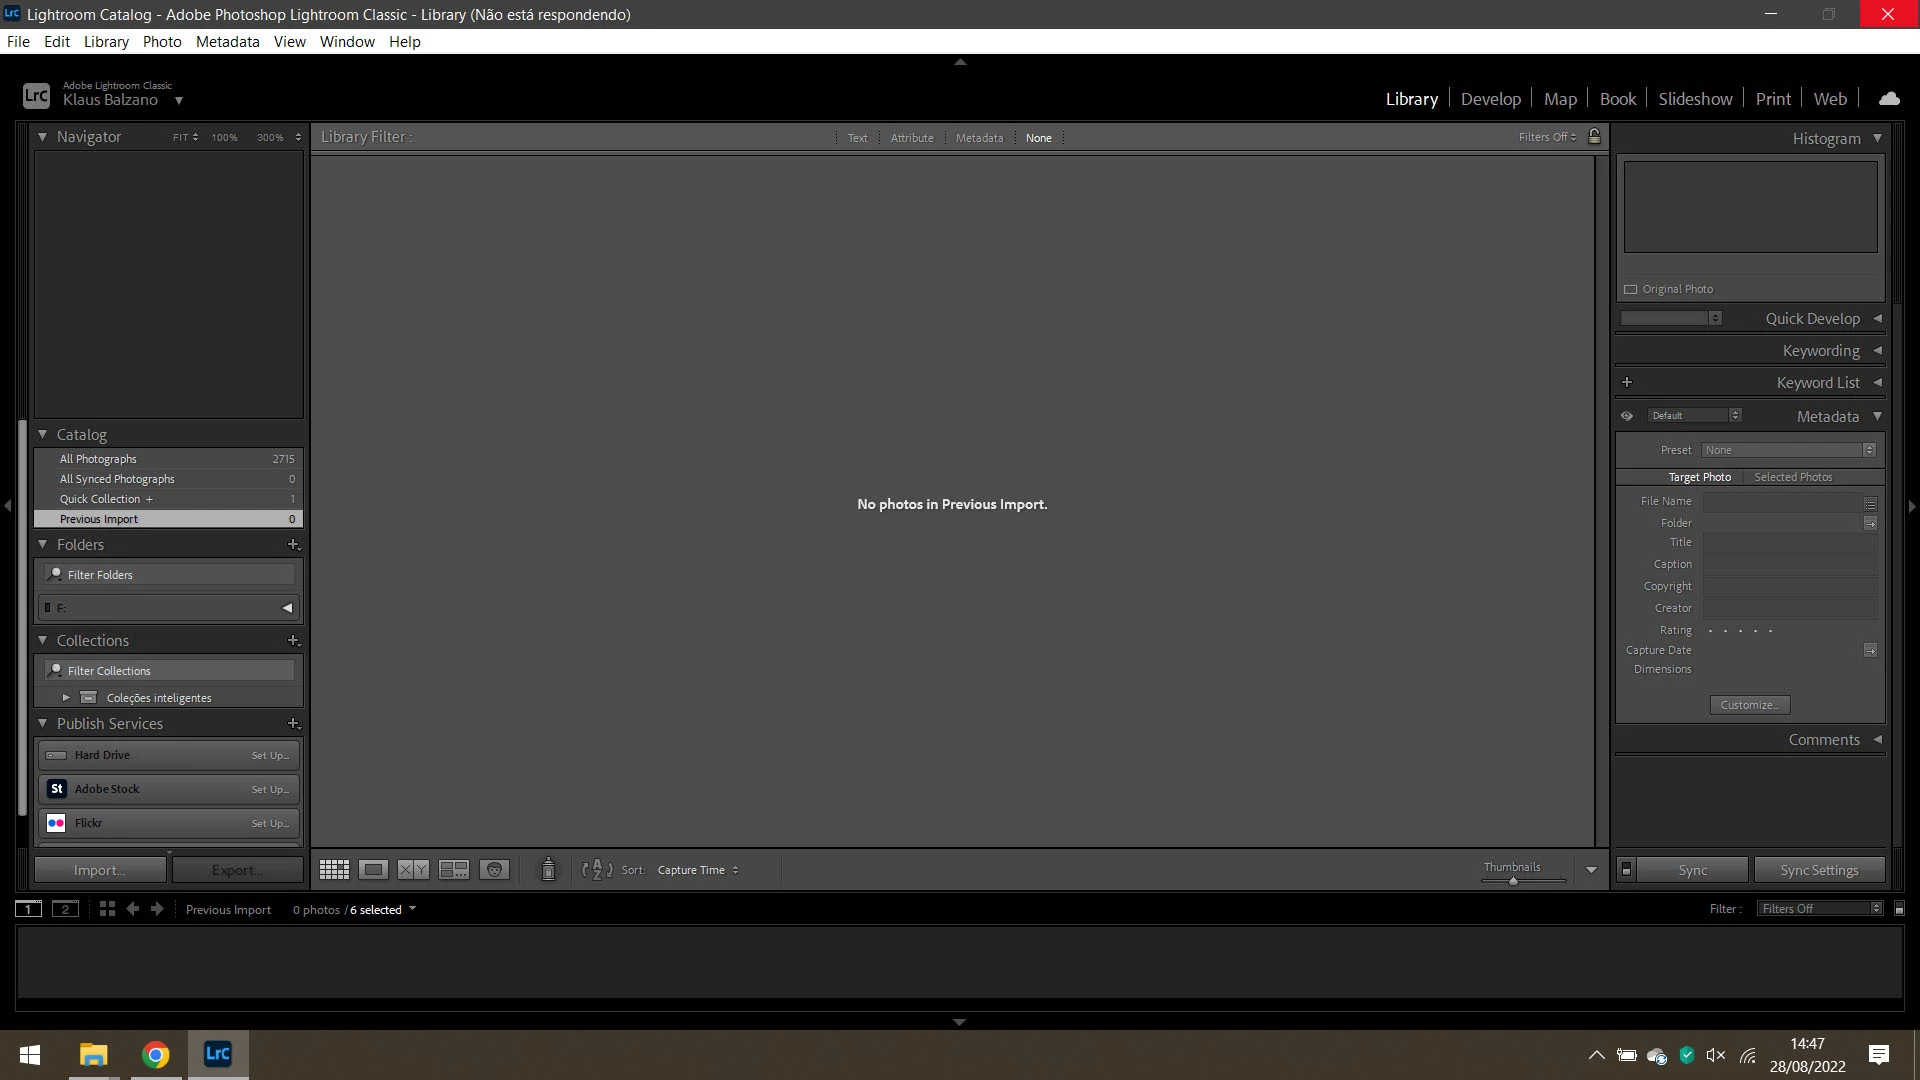
Task: Open People face view icon
Action: 494,870
